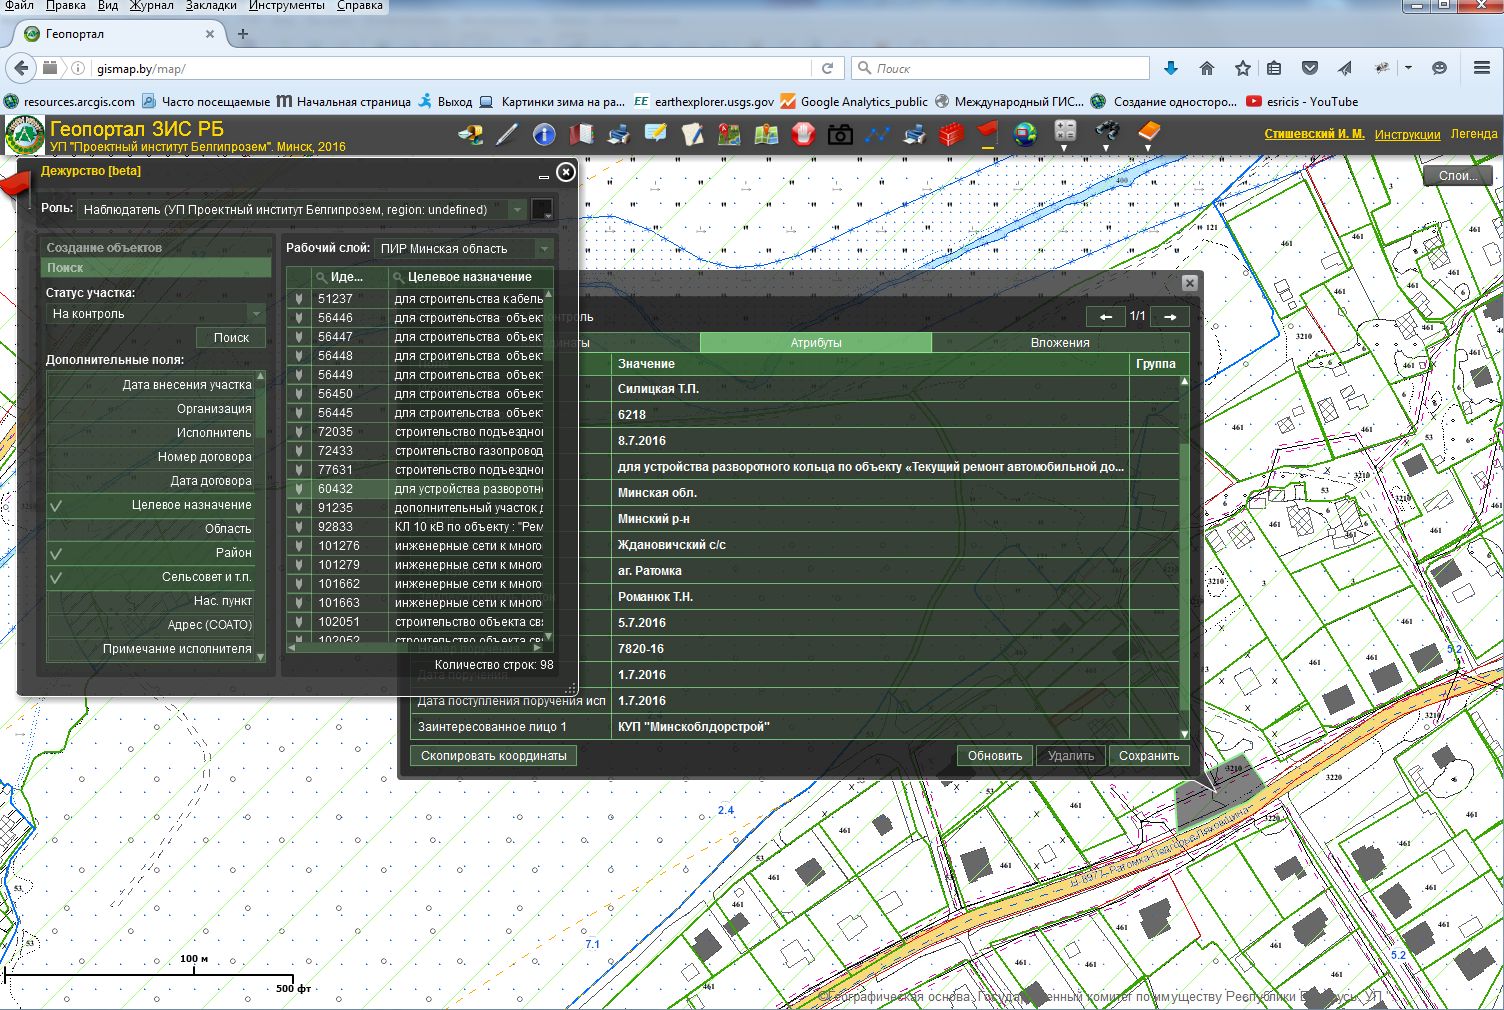The width and height of the screenshot is (1504, 1010).
Task: Expand the 'Статус участка' dropdown
Action: (256, 314)
